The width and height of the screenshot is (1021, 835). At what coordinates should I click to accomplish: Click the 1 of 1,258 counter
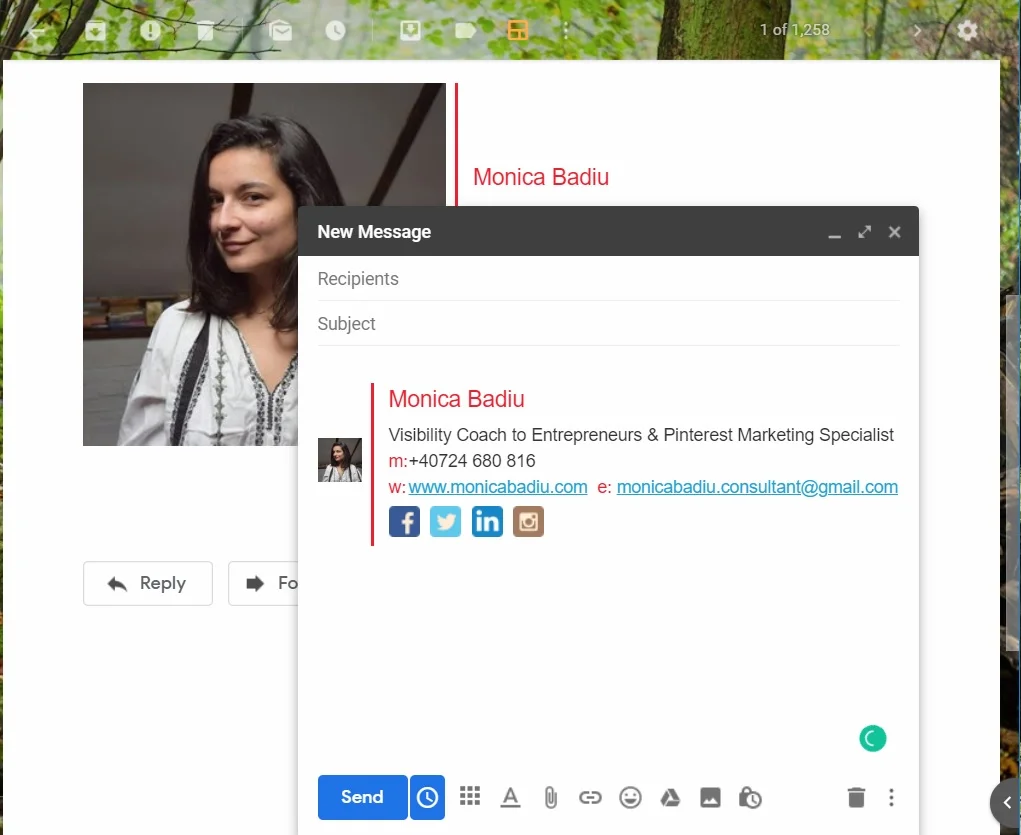[794, 30]
